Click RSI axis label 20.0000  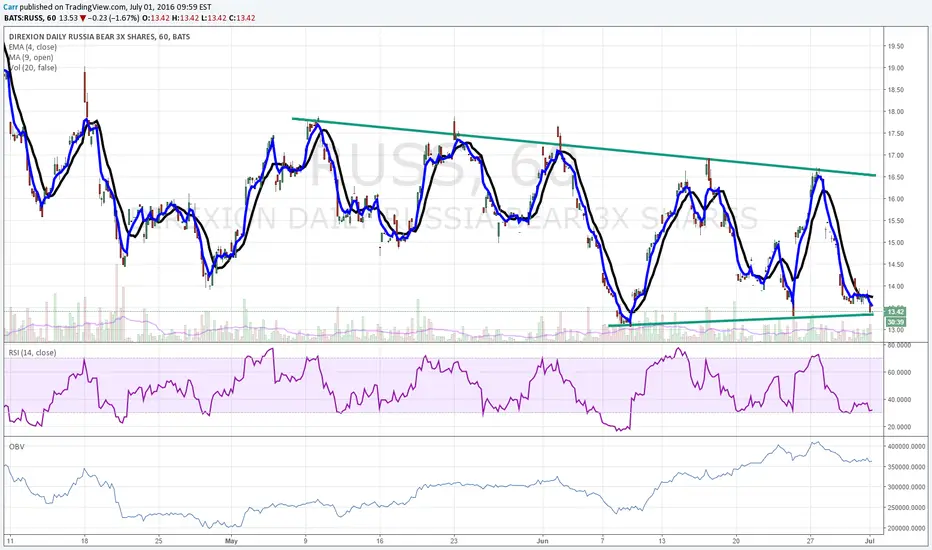coord(899,427)
